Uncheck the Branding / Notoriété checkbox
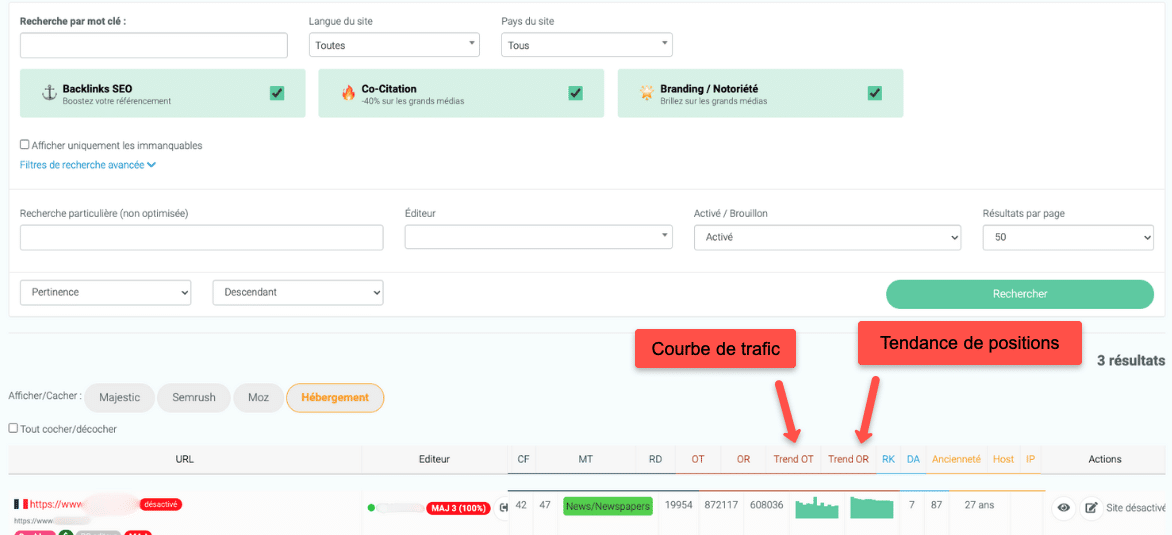 click(875, 93)
